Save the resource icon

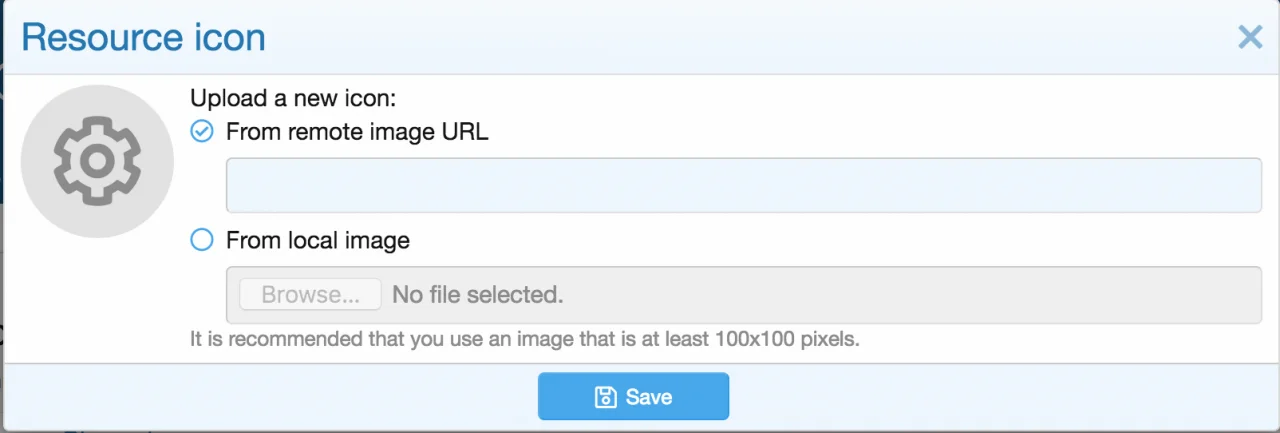(x=633, y=397)
